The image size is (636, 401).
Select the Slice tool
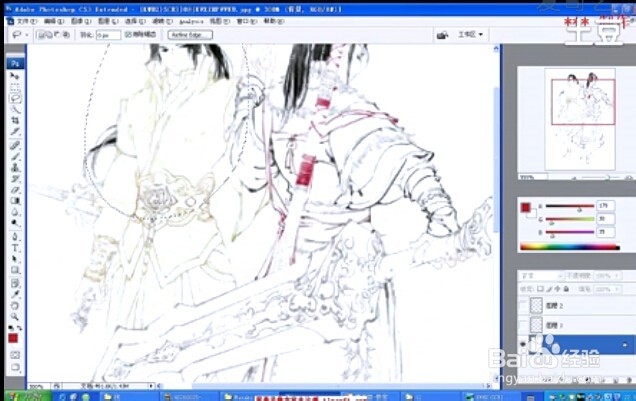click(15, 131)
